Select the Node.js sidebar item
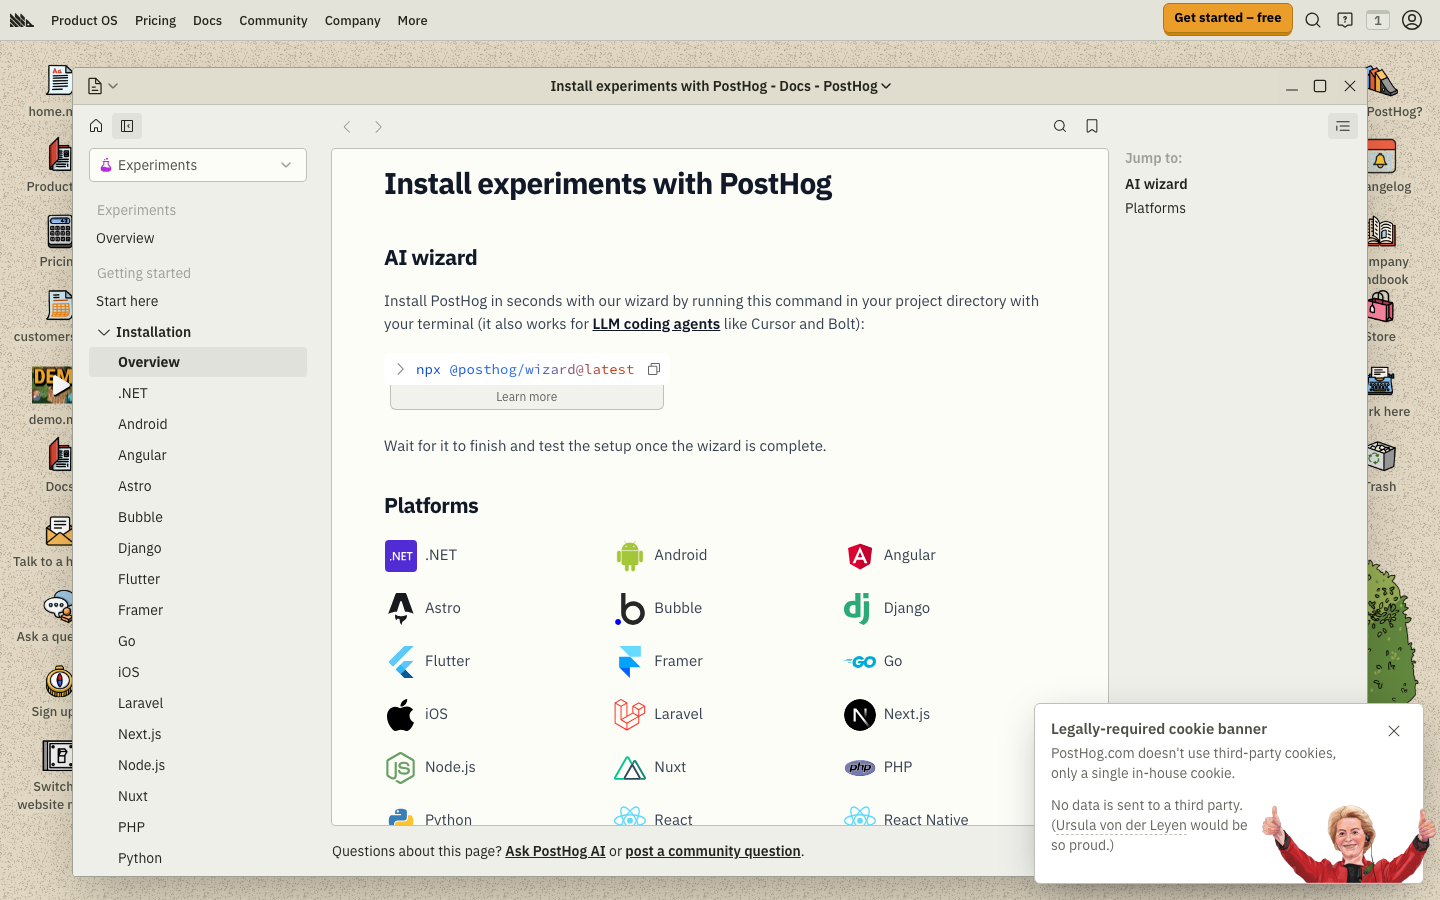 (142, 765)
